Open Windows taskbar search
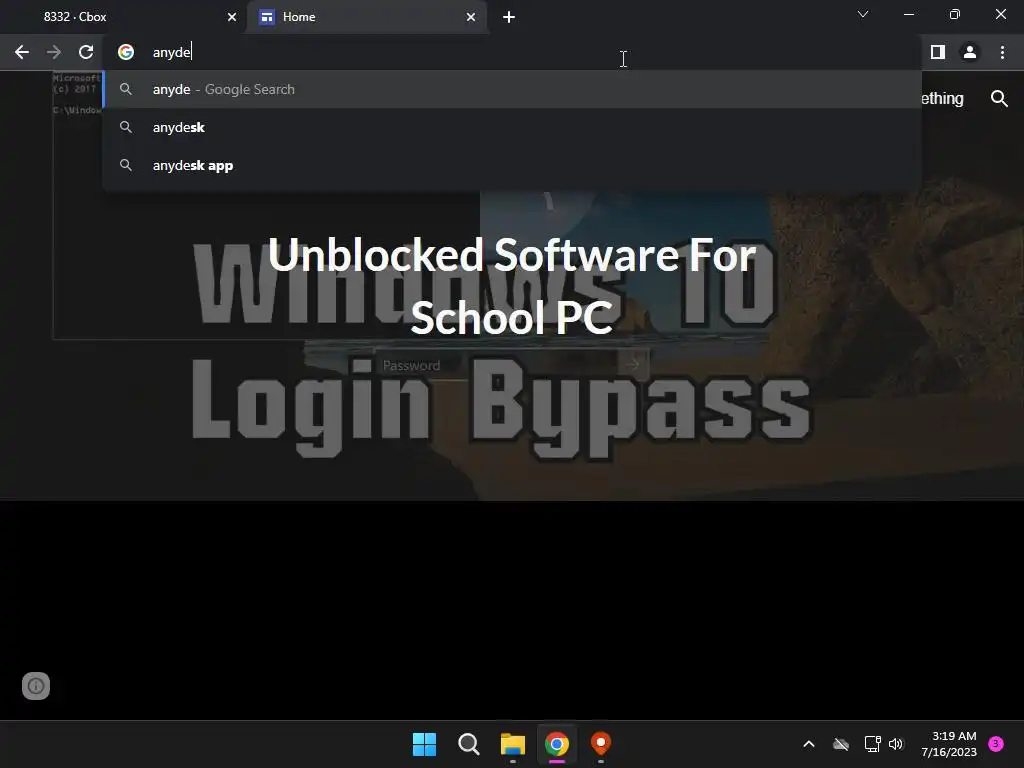Image resolution: width=1024 pixels, height=768 pixels. 469,744
